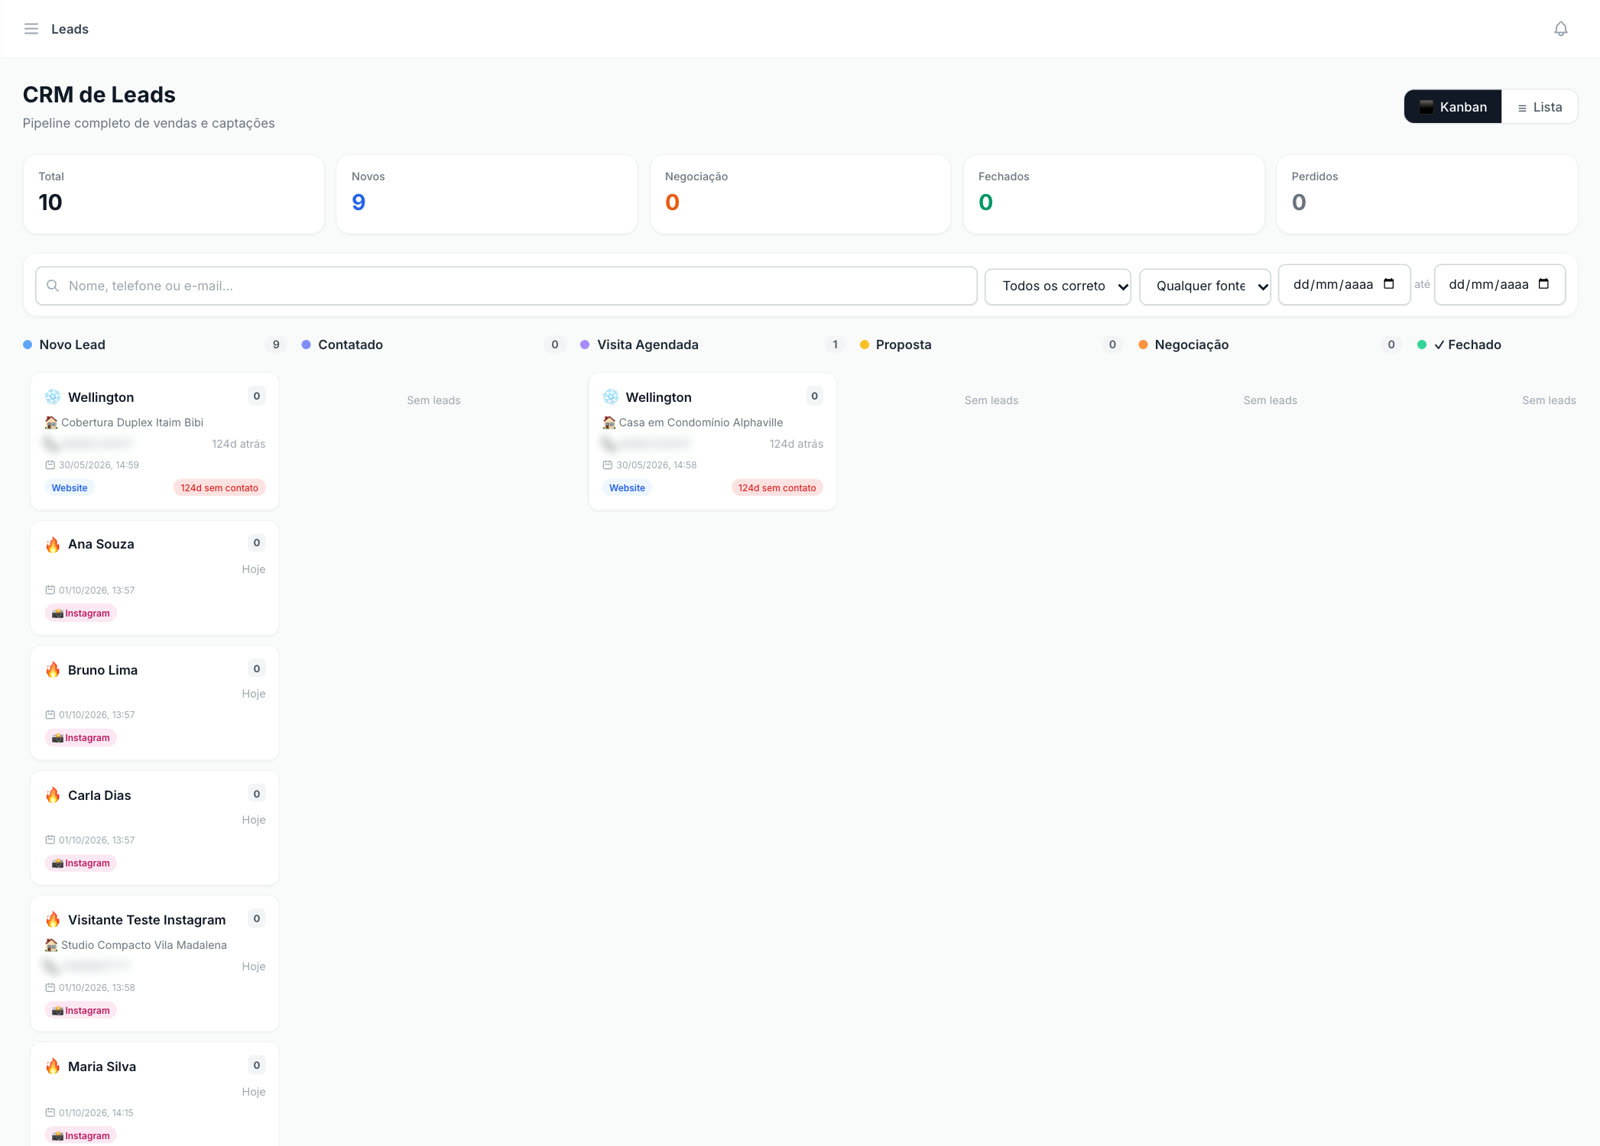Open the start date field
The height and width of the screenshot is (1146, 1600).
tap(1344, 285)
